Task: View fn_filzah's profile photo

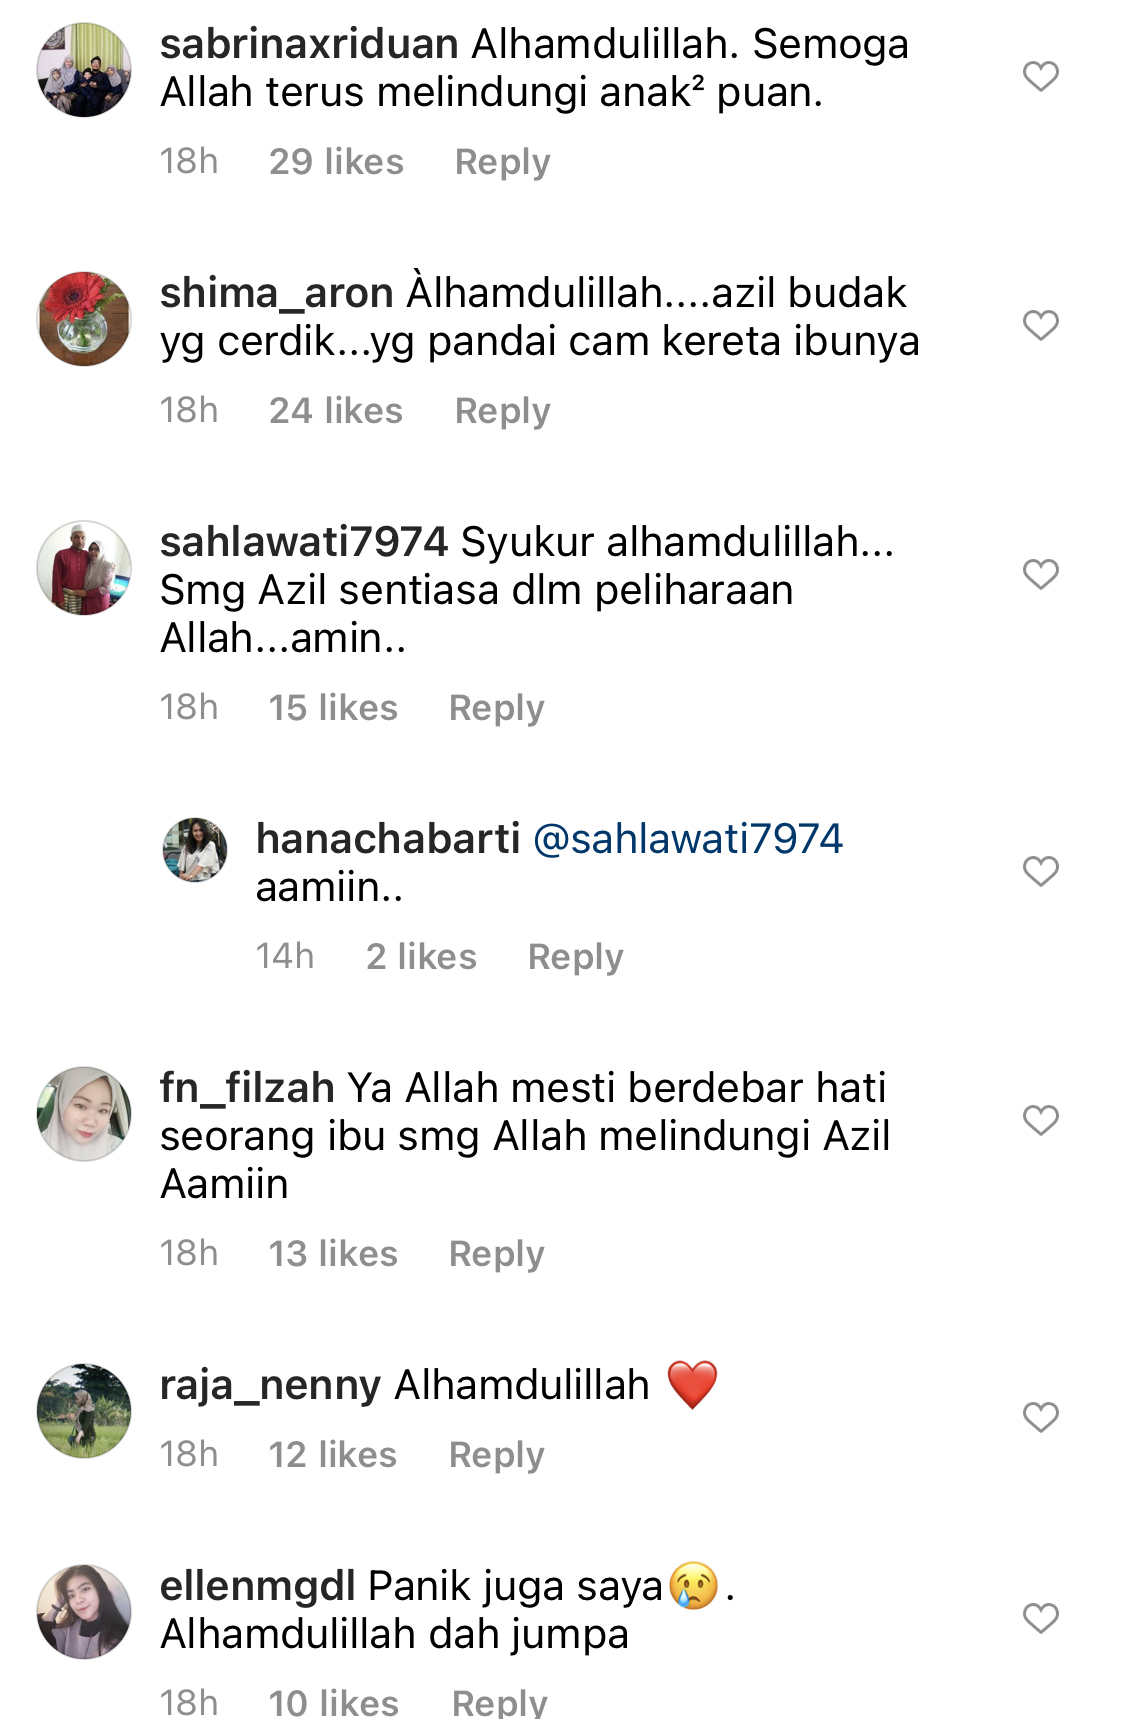Action: (x=84, y=1114)
